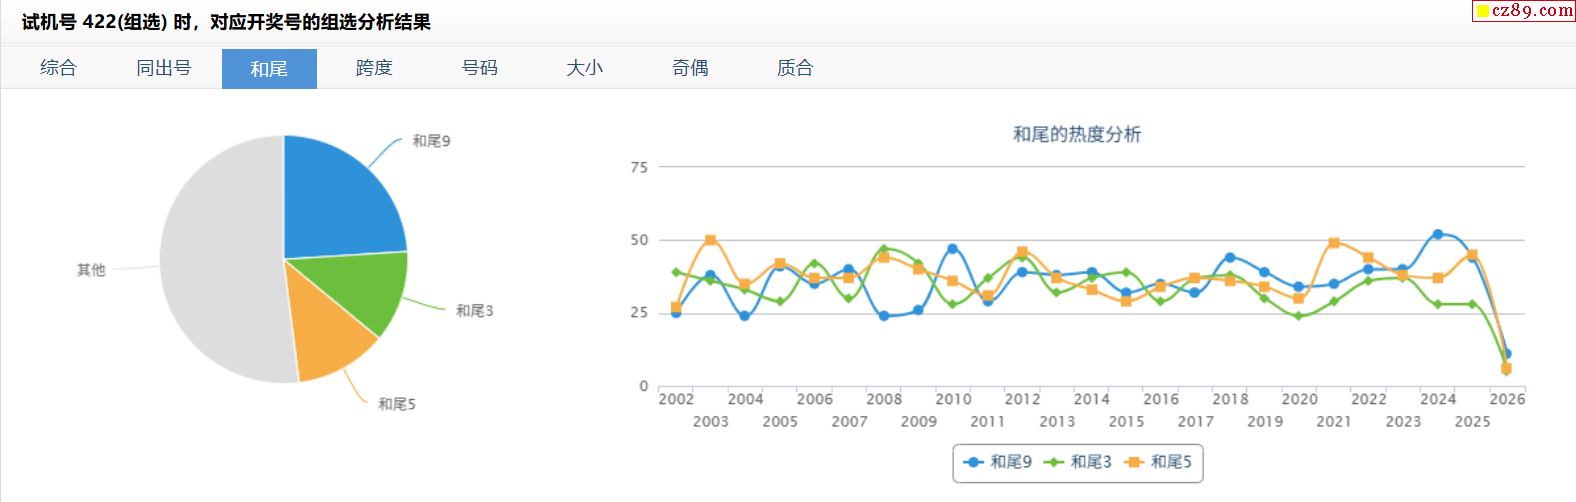
Task: Open the 综合 tab
Action: point(58,68)
